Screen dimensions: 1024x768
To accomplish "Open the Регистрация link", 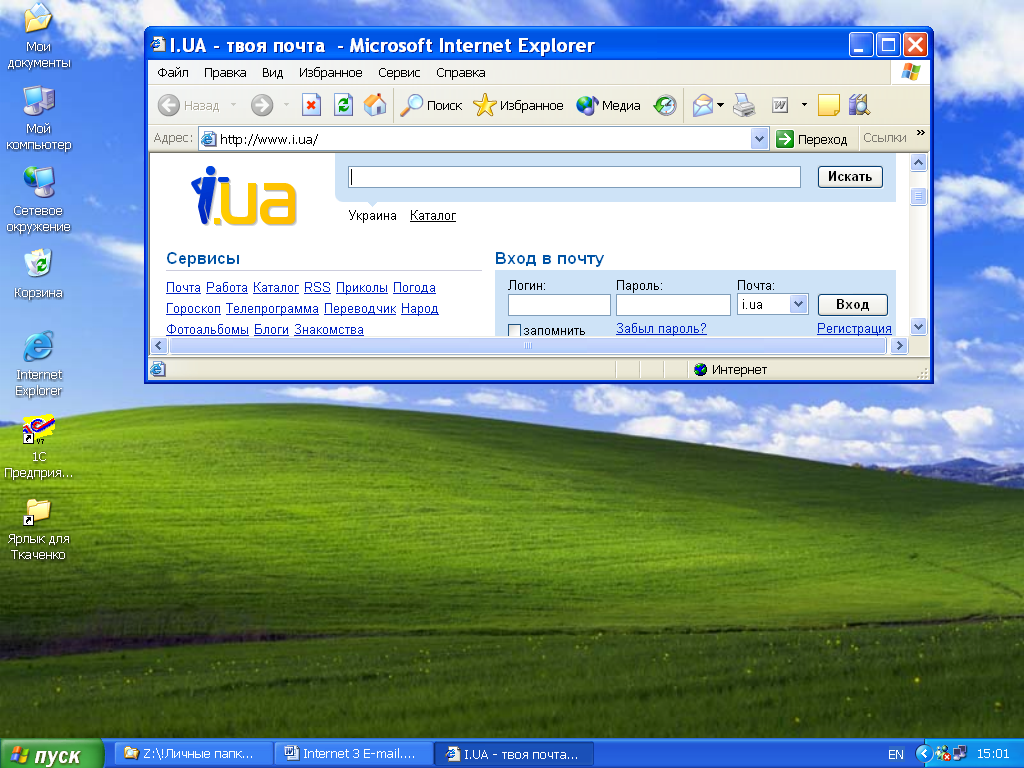I will pyautogui.click(x=854, y=328).
